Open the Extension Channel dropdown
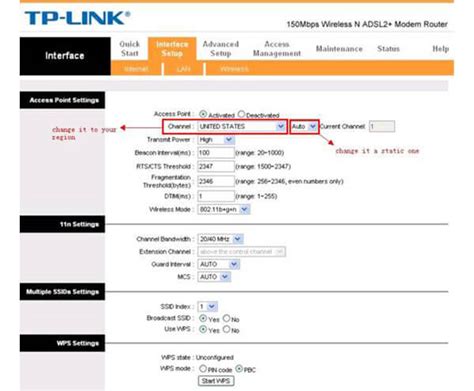 [242, 252]
